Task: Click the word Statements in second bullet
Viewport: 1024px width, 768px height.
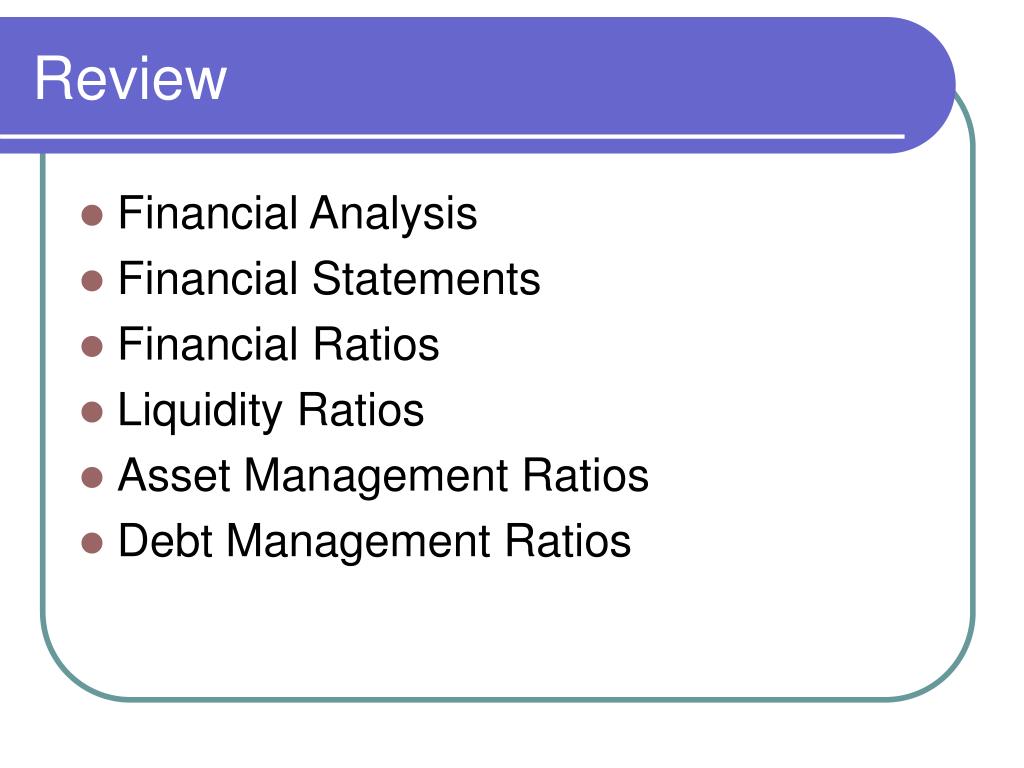Action: [x=426, y=279]
